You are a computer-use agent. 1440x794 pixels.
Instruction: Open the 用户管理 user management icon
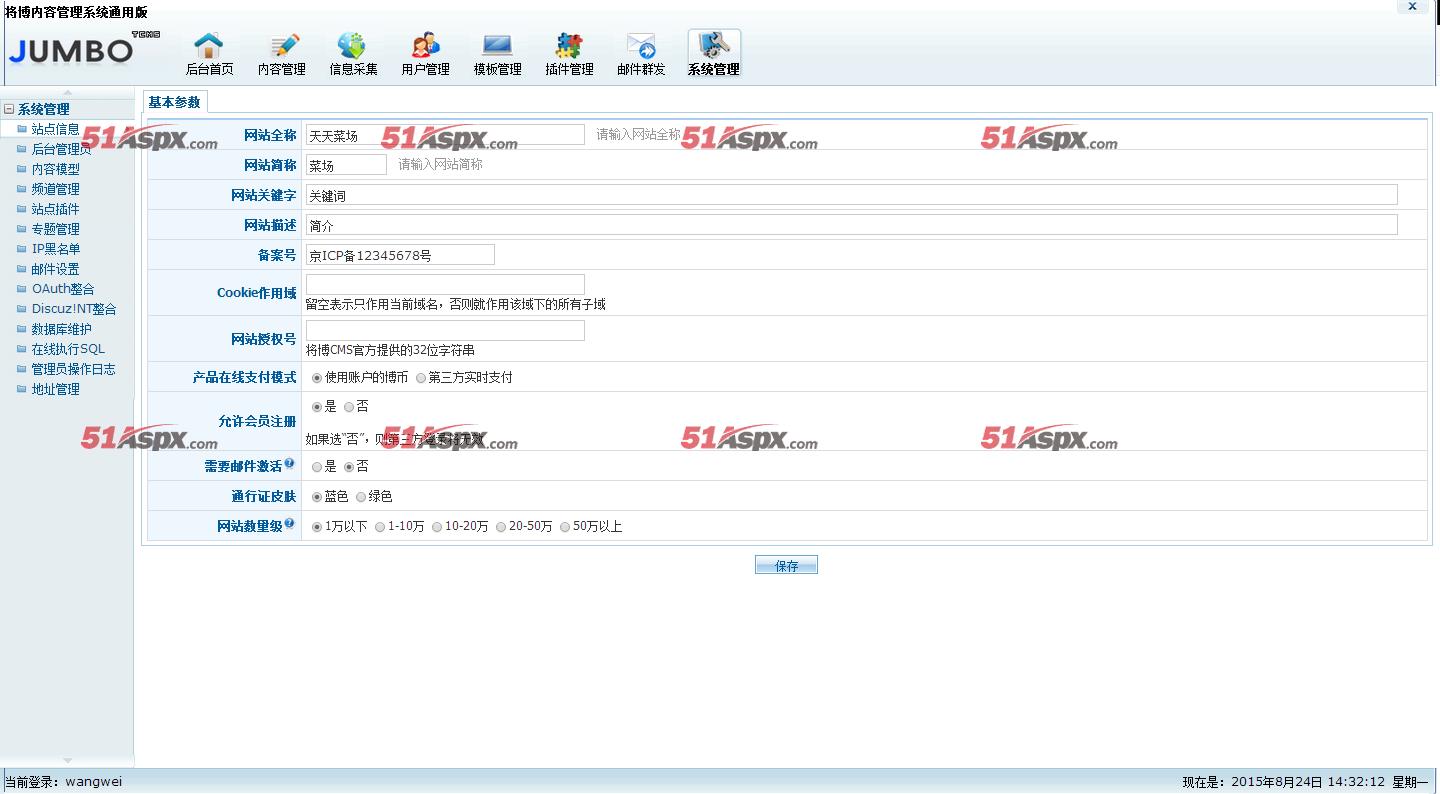point(425,46)
